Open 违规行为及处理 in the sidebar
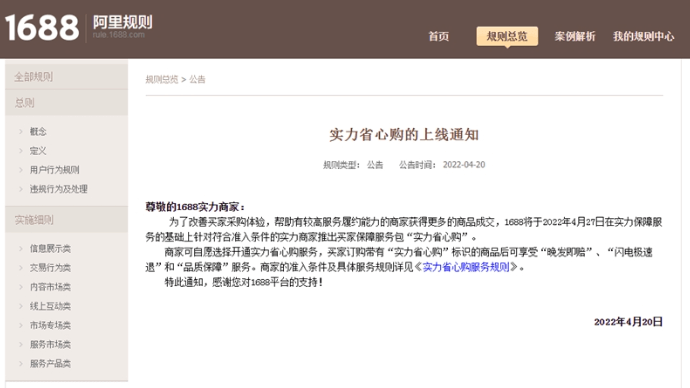Screen dimensions: 690x388 (59, 189)
